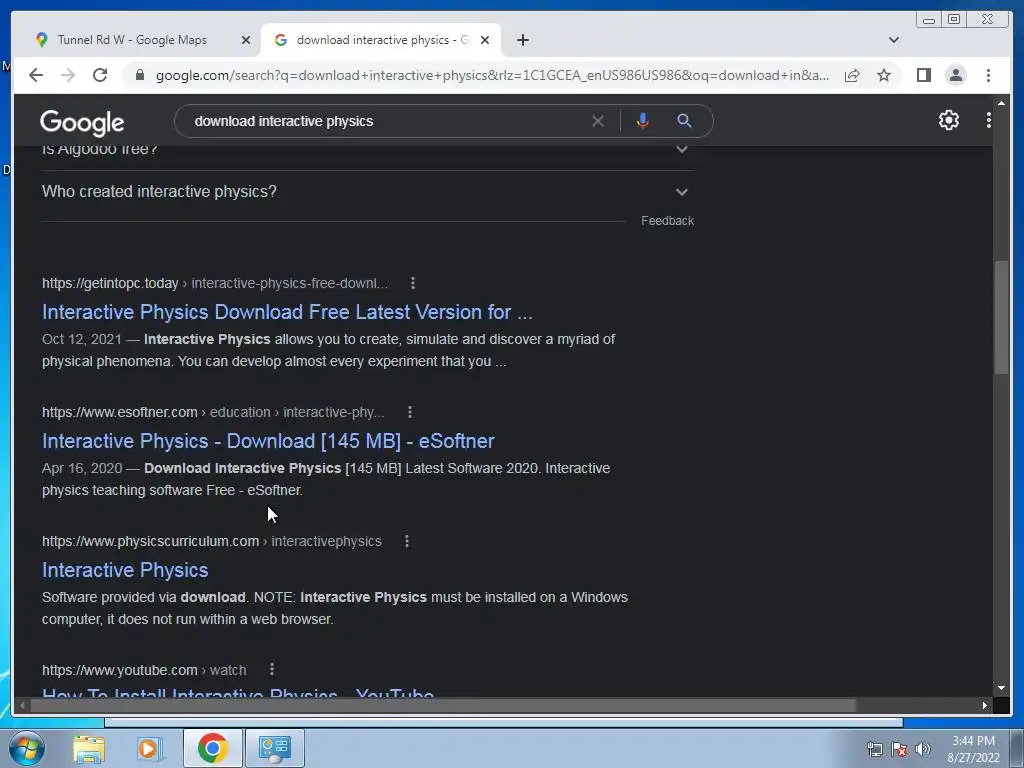Start voice search with the microphone
The width and height of the screenshot is (1024, 768).
[643, 121]
